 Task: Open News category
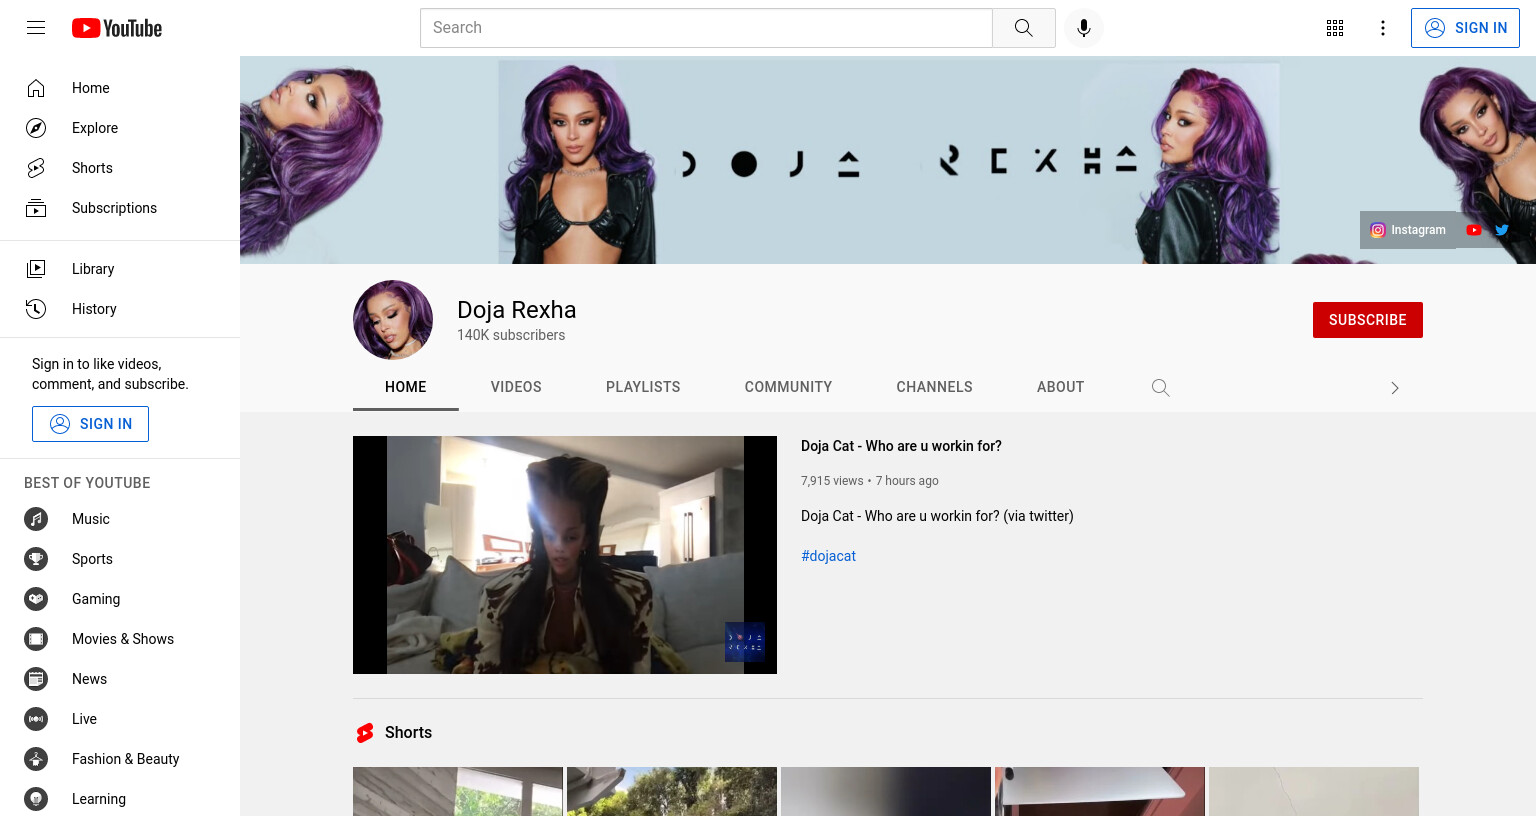[x=120, y=679]
